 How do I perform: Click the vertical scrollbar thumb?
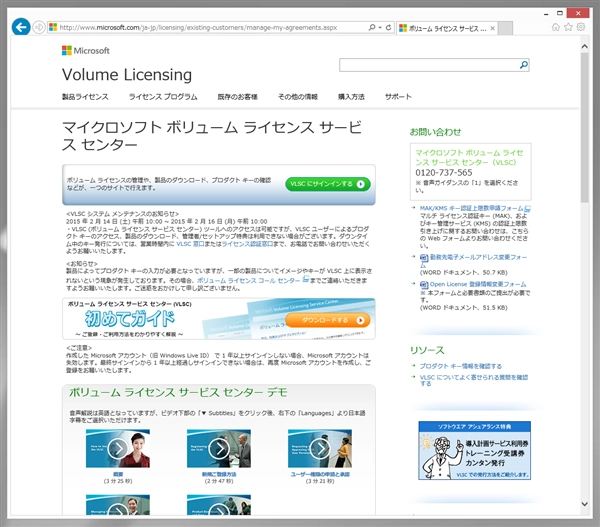584,127
